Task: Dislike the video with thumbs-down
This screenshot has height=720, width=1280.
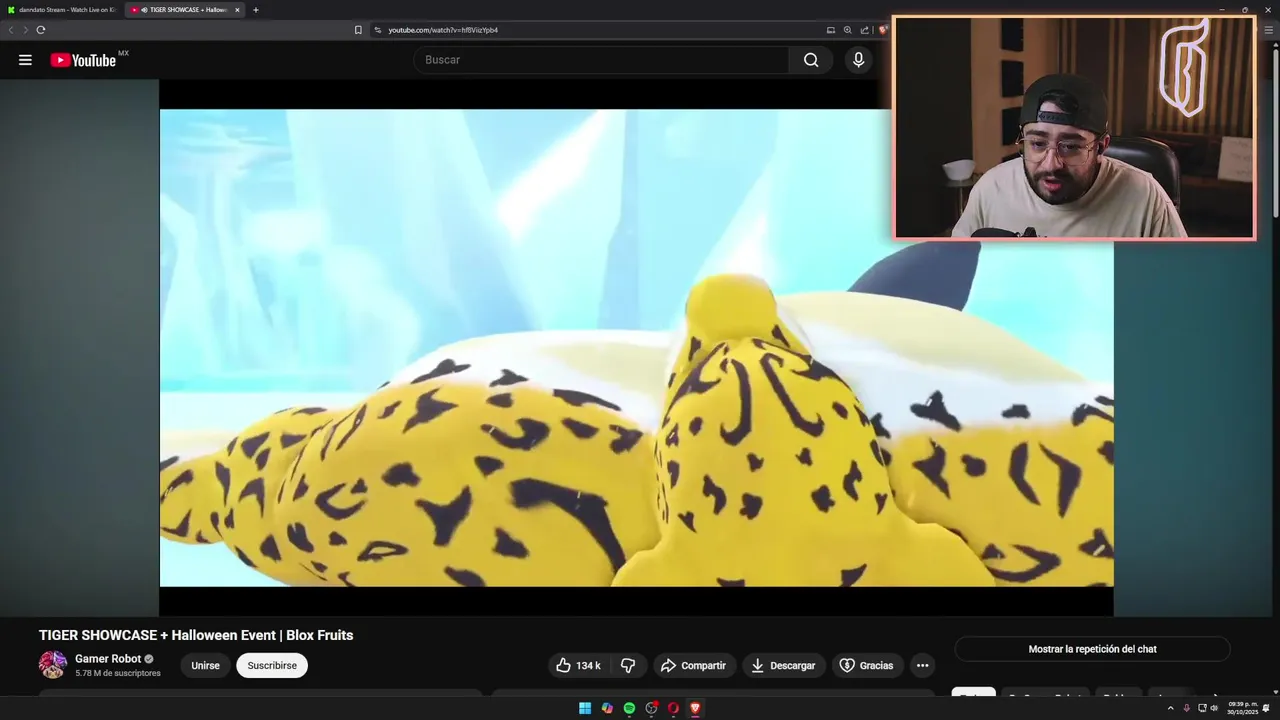Action: (x=628, y=665)
